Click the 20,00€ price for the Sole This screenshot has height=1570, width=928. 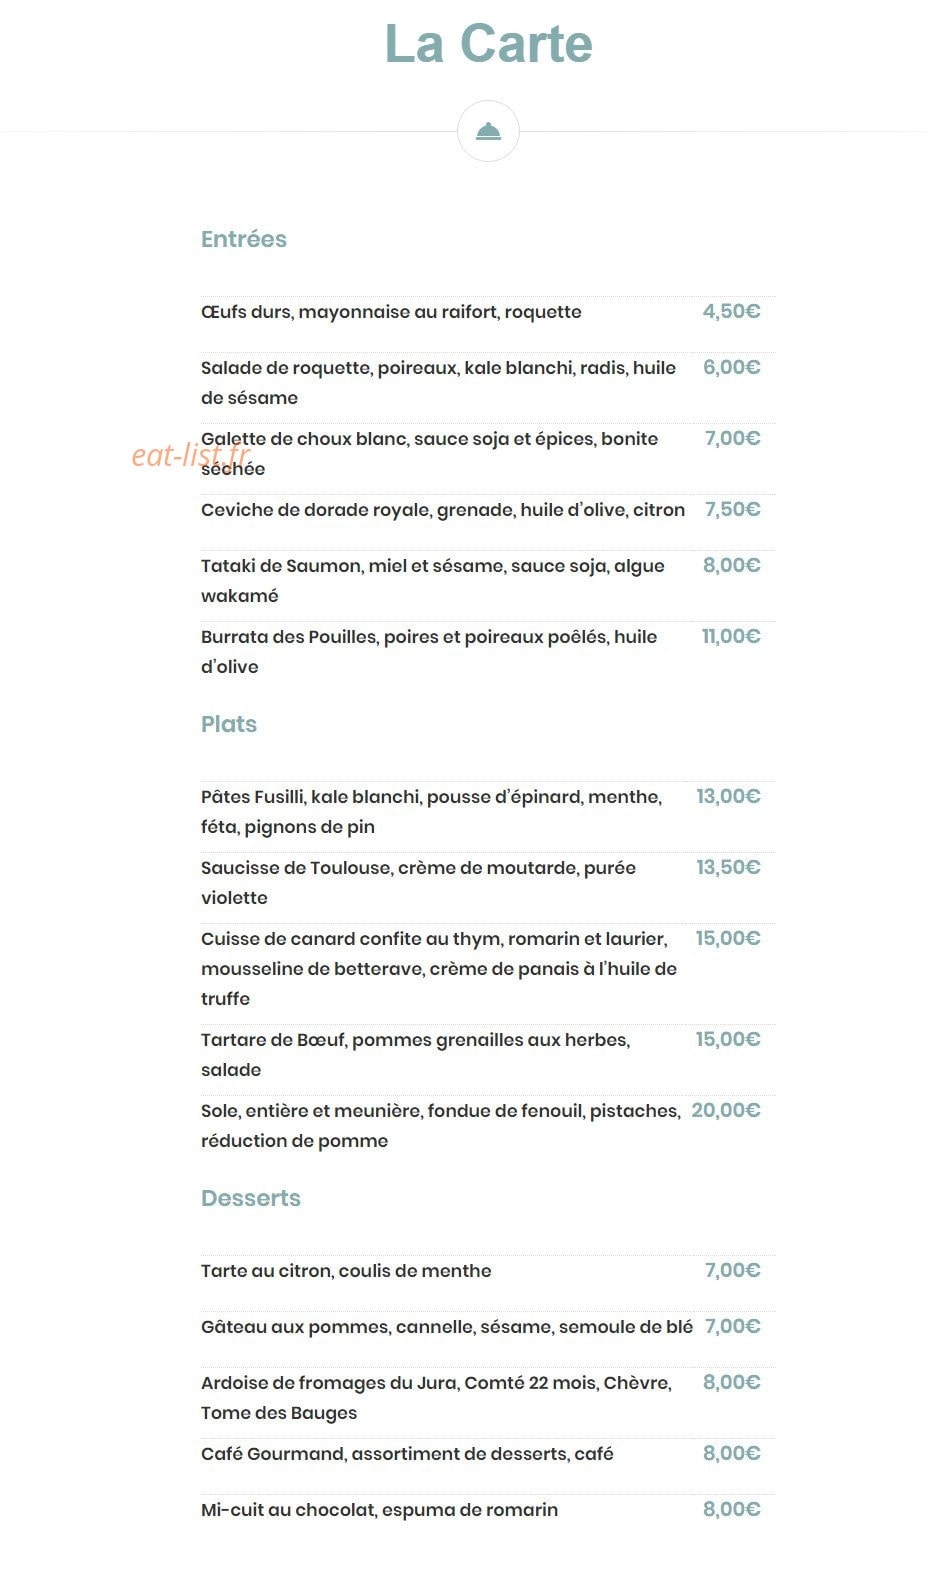tap(726, 1110)
